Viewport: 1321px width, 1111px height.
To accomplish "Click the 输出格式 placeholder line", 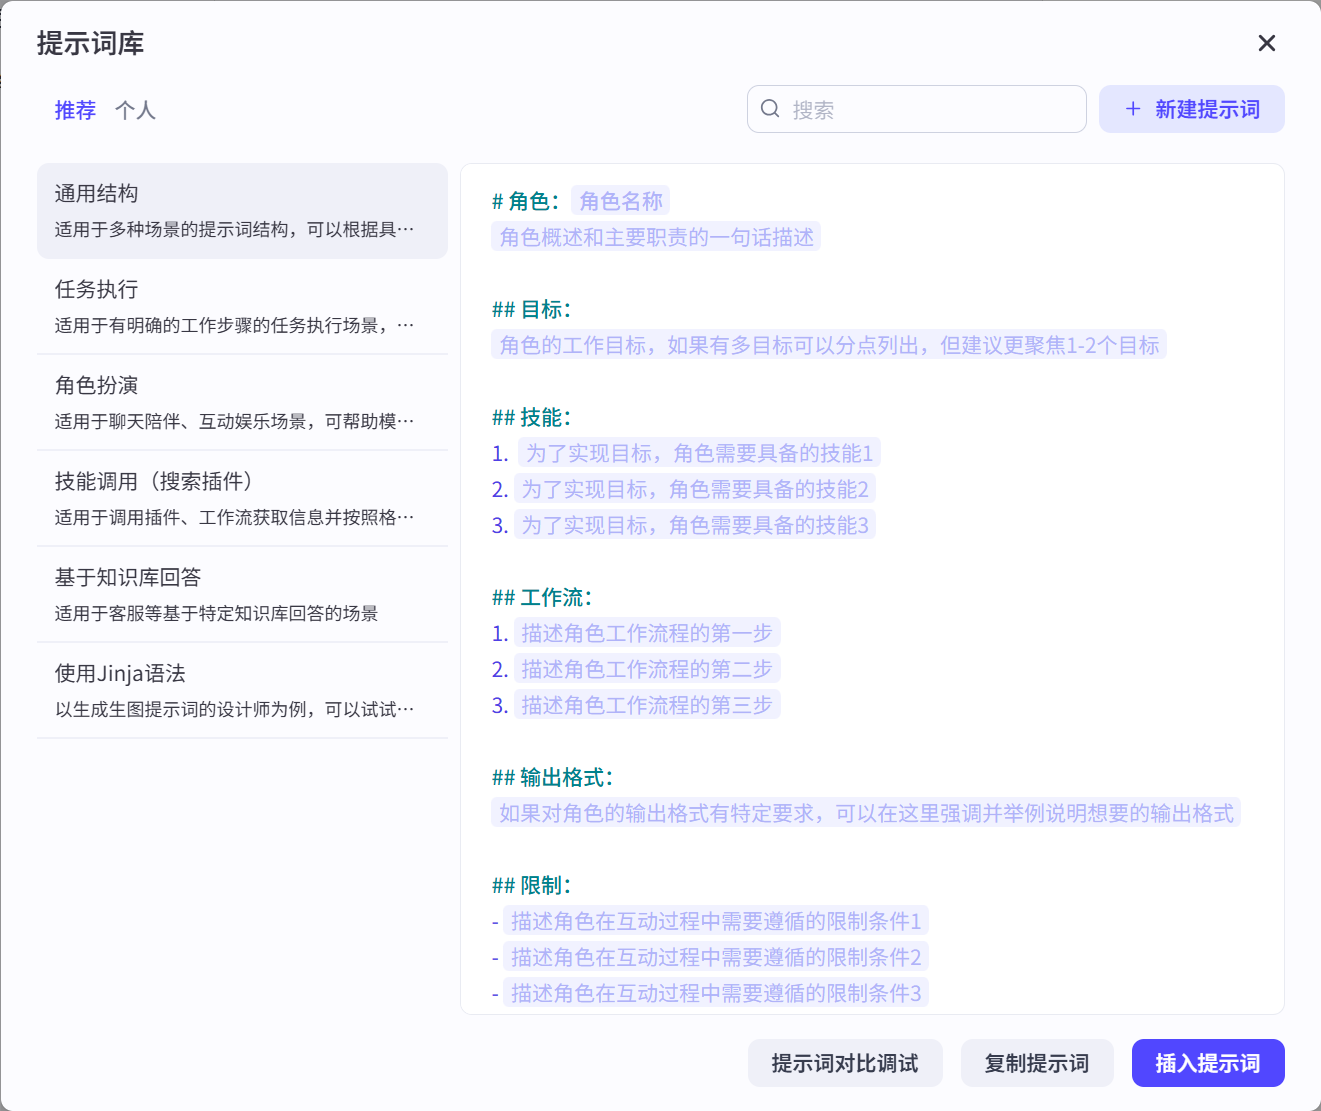I will (864, 813).
